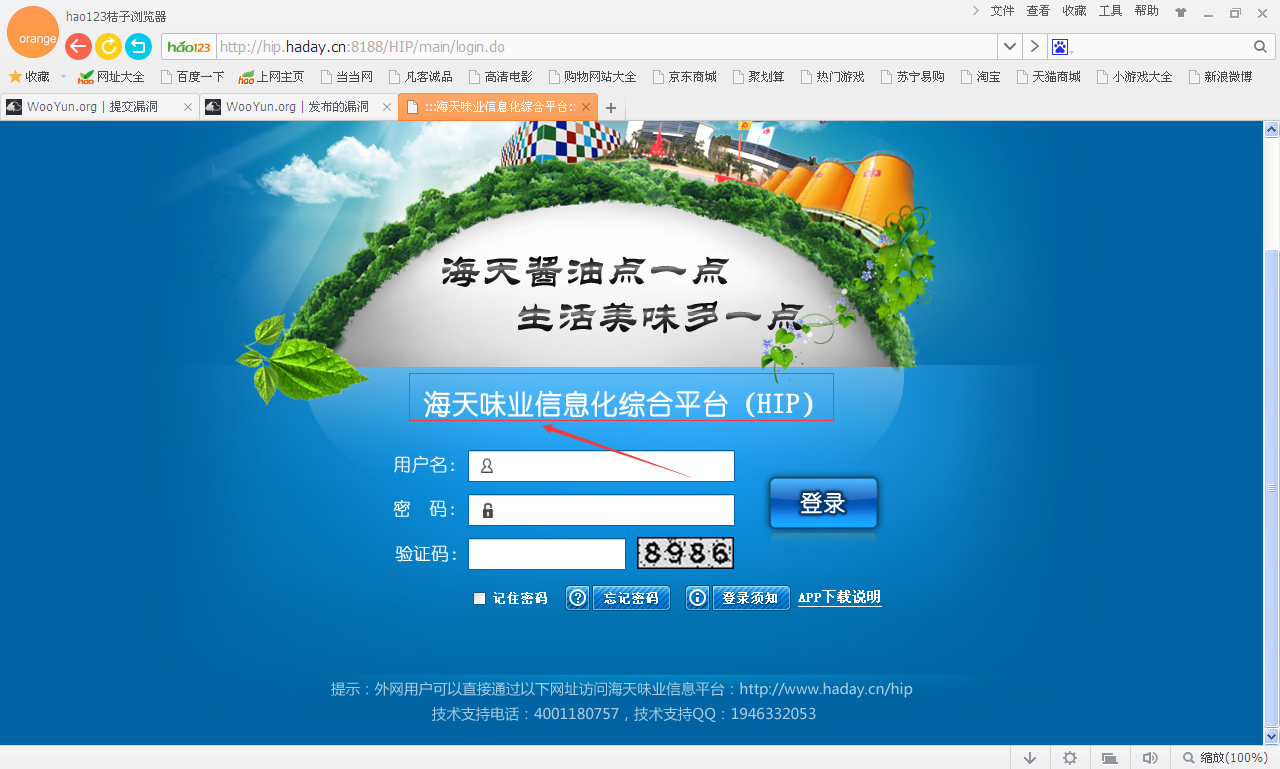Click the red back arrow button
Viewport: 1280px width, 769px height.
click(78, 46)
